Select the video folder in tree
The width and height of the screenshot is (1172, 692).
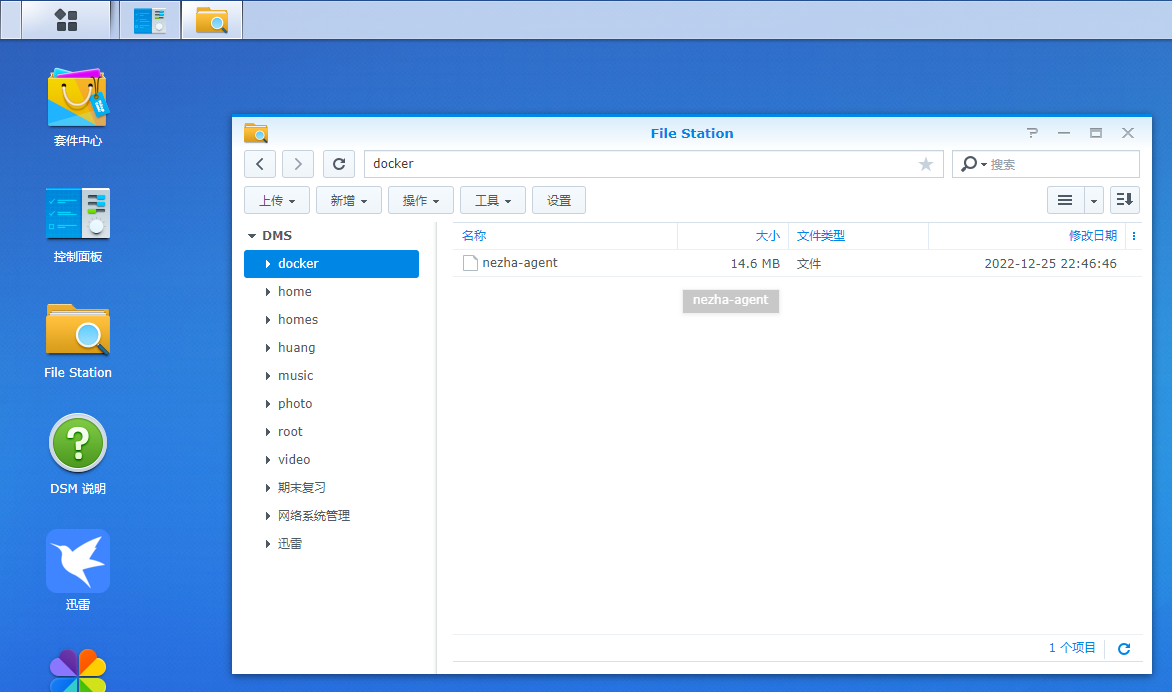click(x=294, y=460)
